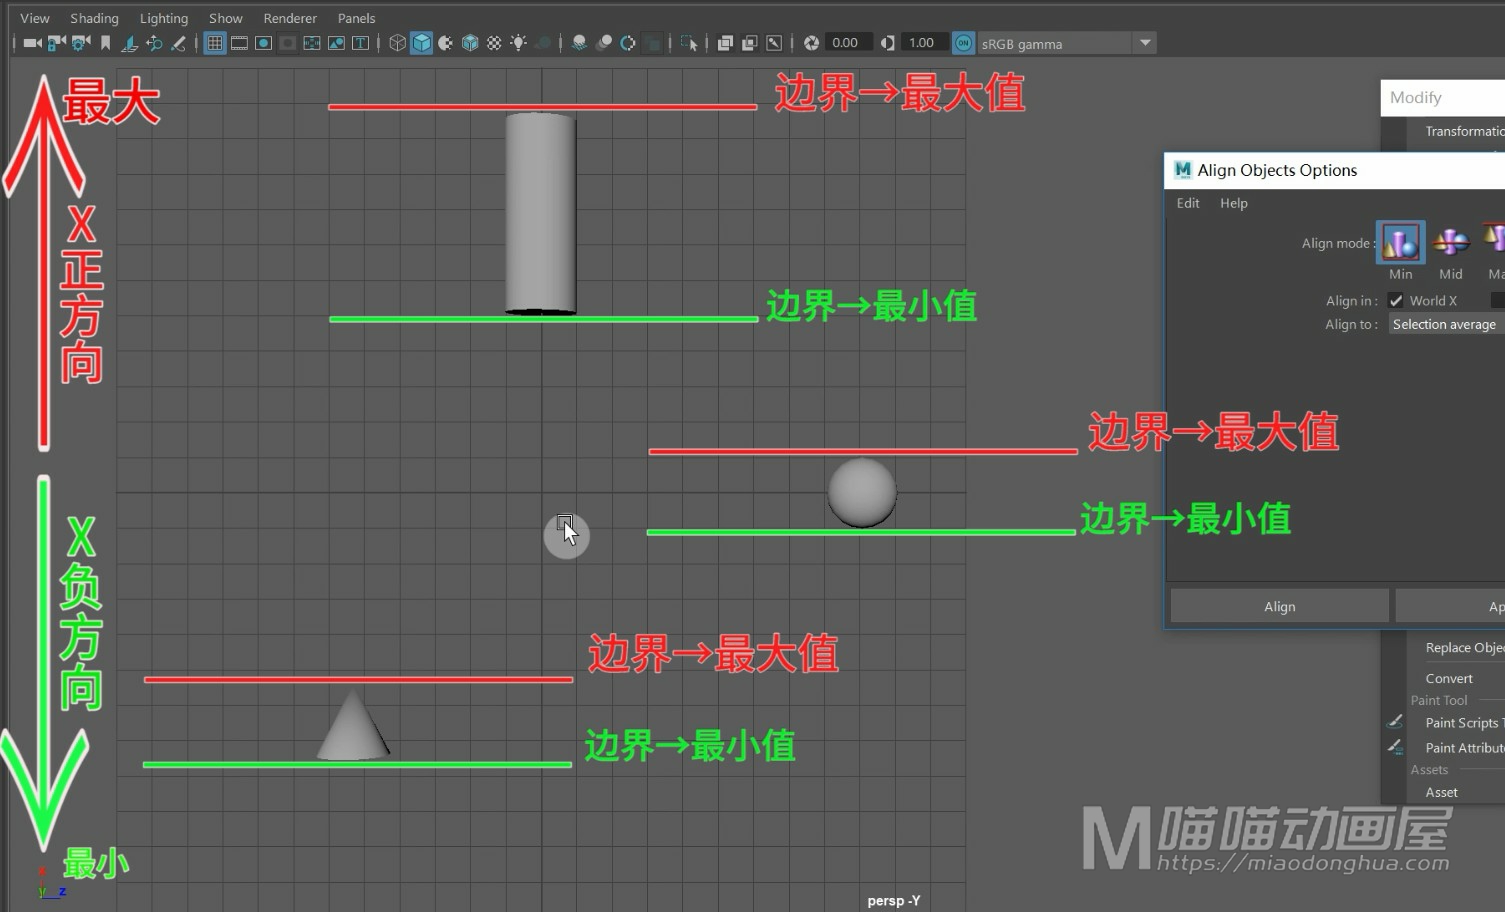This screenshot has width=1505, height=912.
Task: Toggle the Motion Blur icon
Action: (604, 43)
